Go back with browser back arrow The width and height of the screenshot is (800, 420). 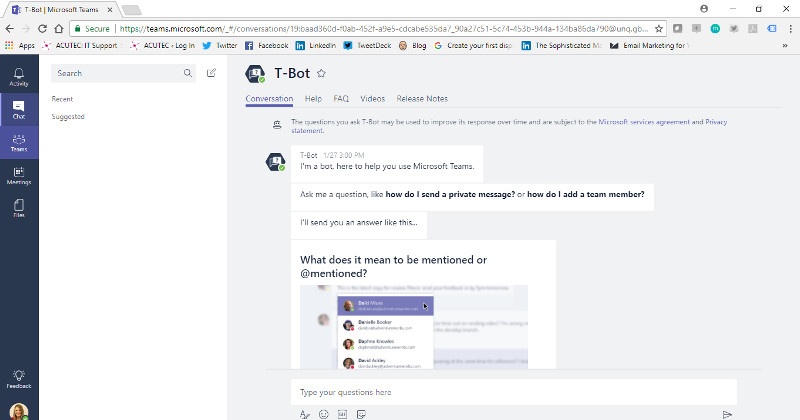(10, 29)
